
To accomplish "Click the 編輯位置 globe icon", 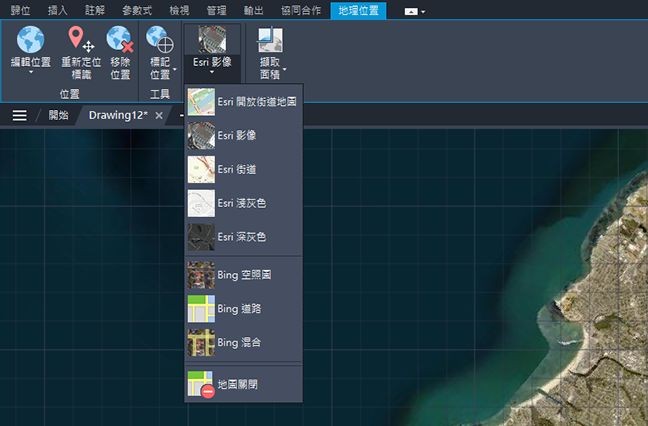I will 31,39.
